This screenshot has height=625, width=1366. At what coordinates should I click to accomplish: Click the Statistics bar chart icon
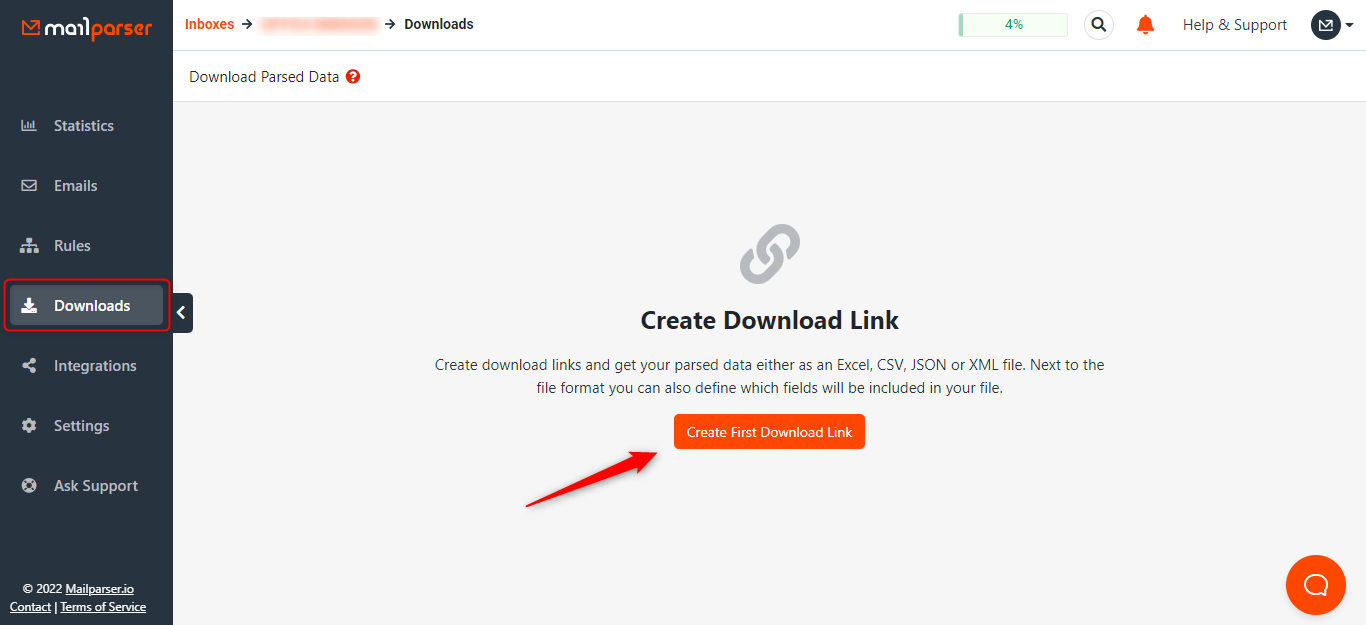tap(29, 126)
